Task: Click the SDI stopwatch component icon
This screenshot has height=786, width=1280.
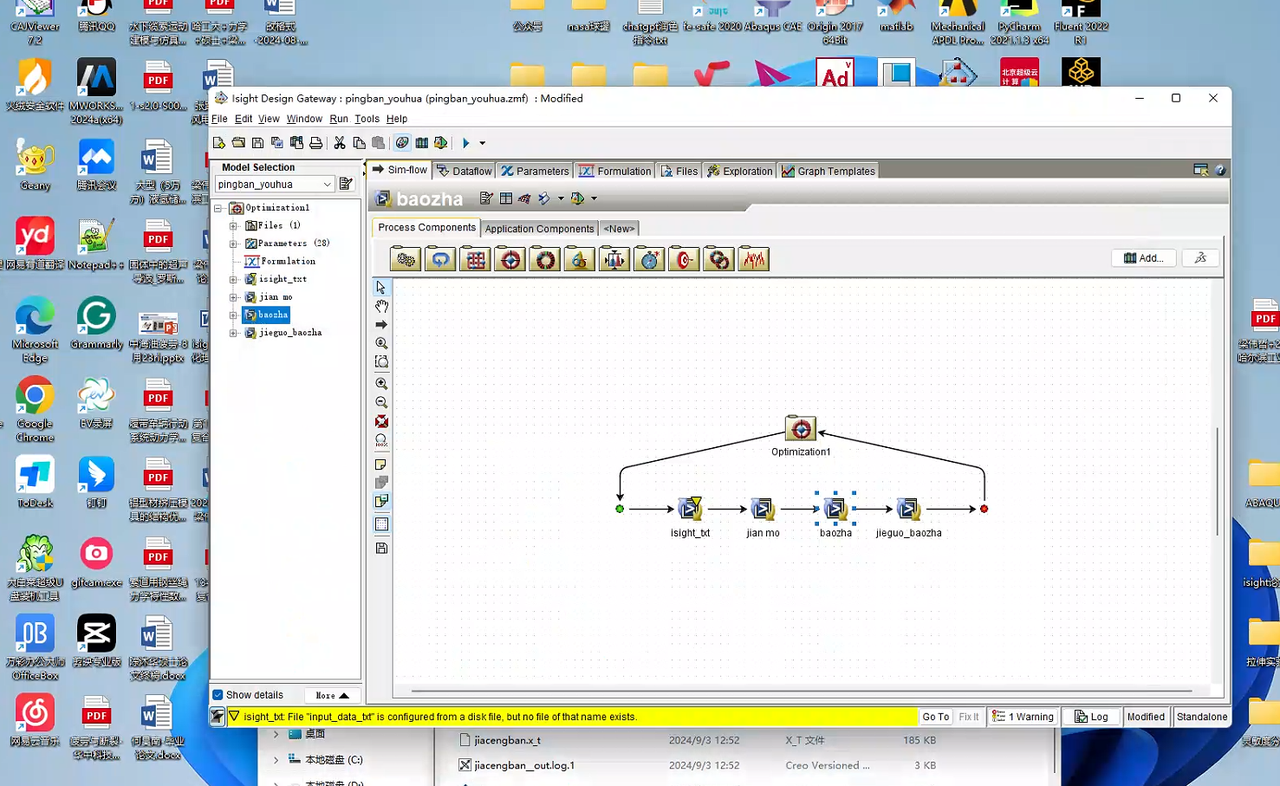Action: click(649, 259)
